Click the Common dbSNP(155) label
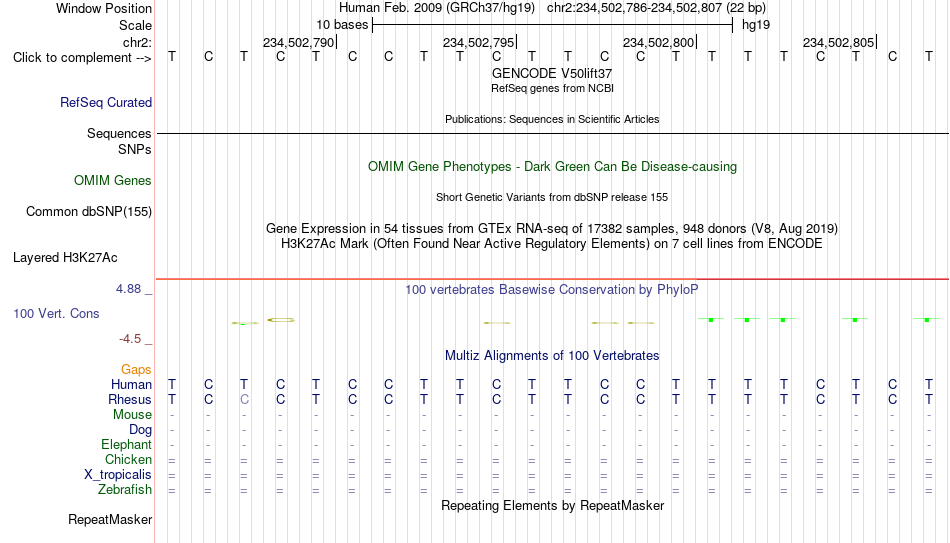 (88, 212)
